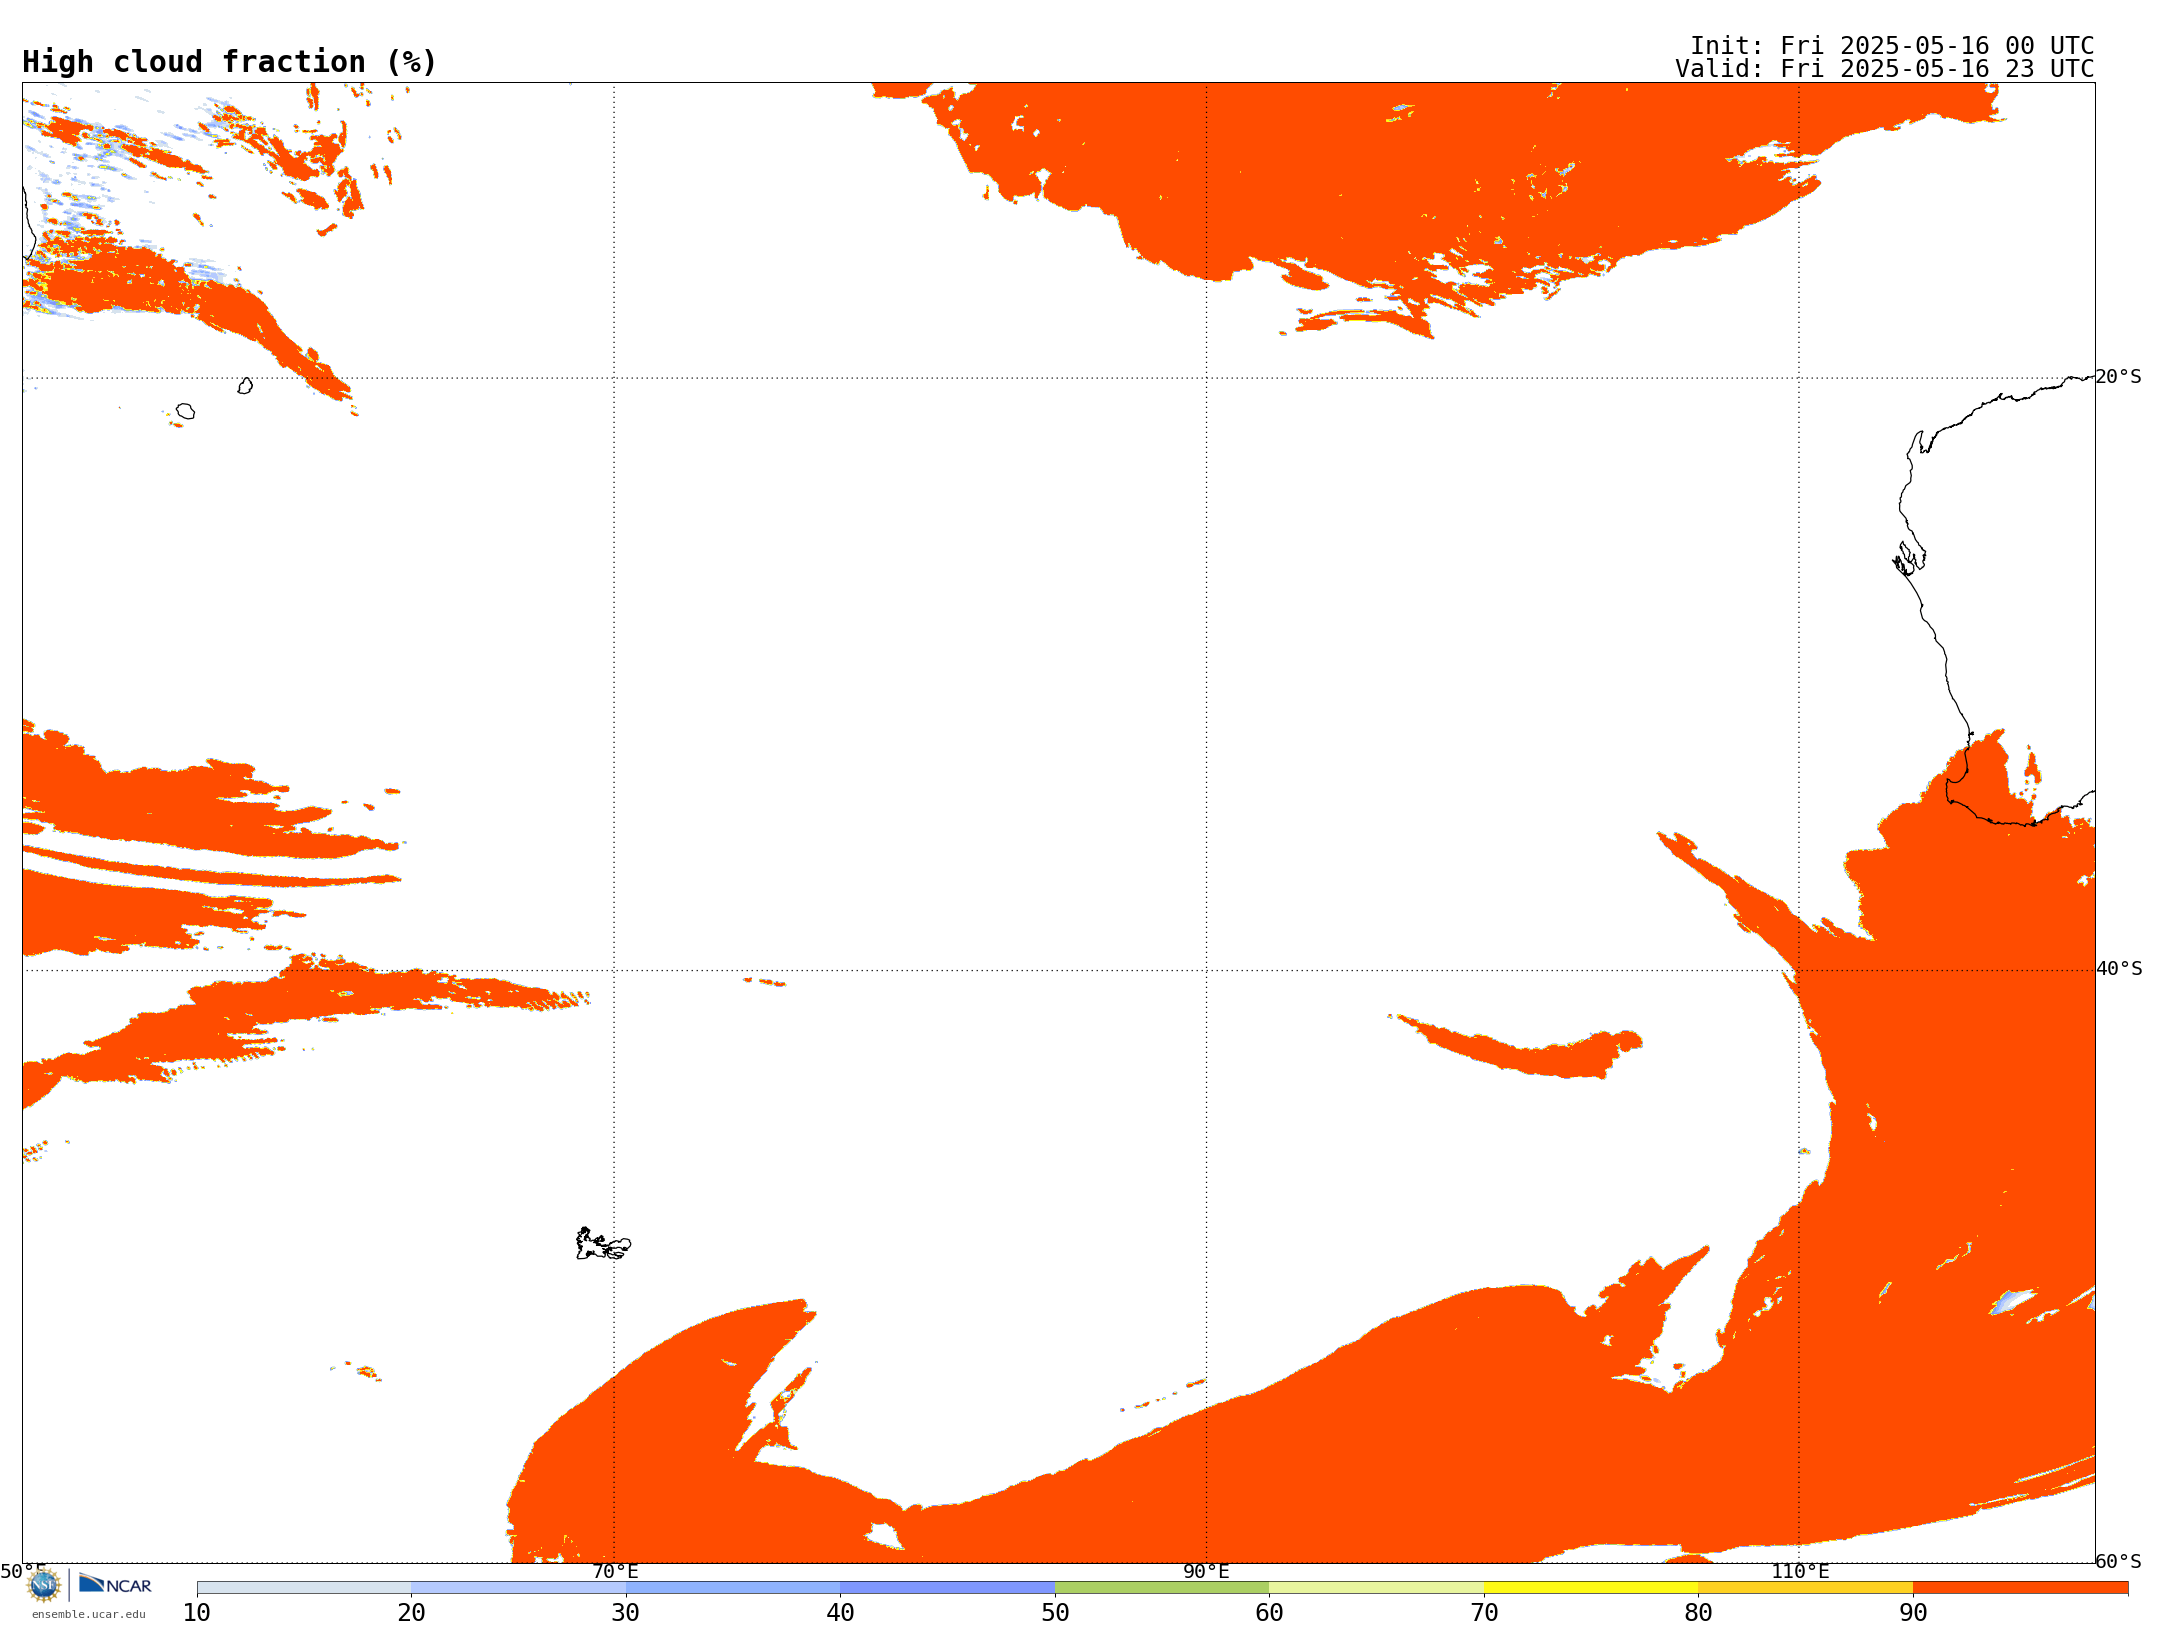Click the 20–30 light blue colorbar segment
Image resolution: width=2160 pixels, height=1626 pixels.
coord(518,1588)
